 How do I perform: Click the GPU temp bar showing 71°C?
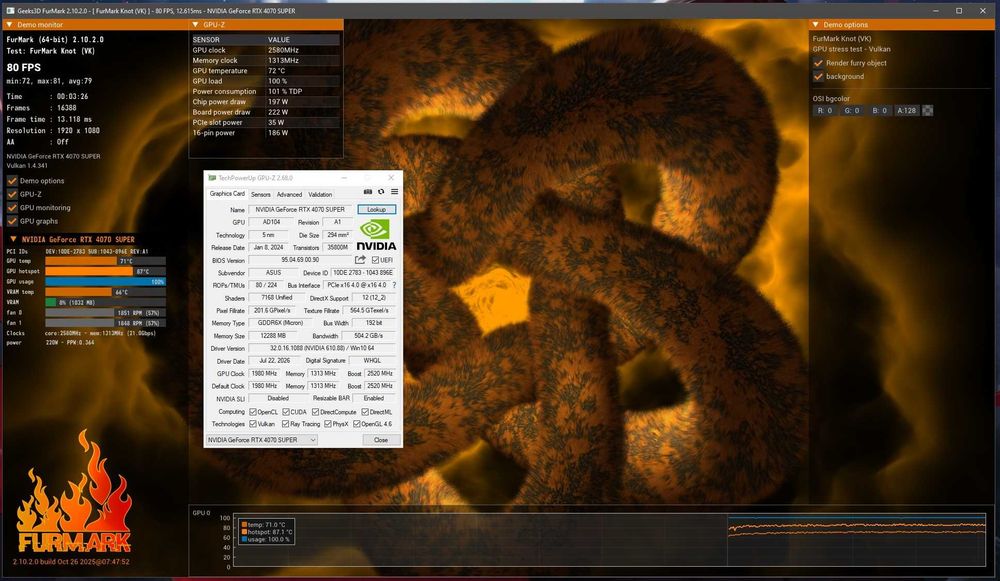[x=105, y=261]
